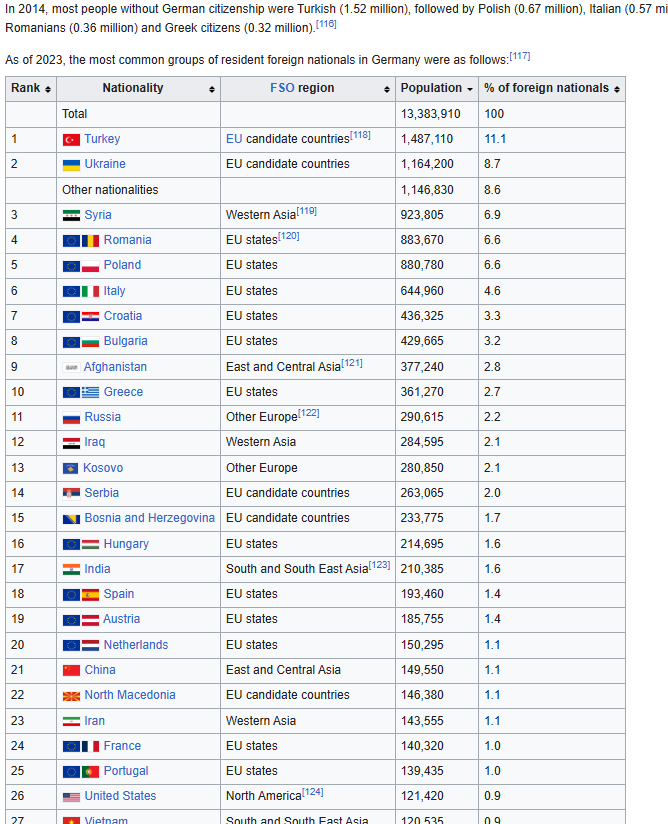Click the France flag icon

90,747
